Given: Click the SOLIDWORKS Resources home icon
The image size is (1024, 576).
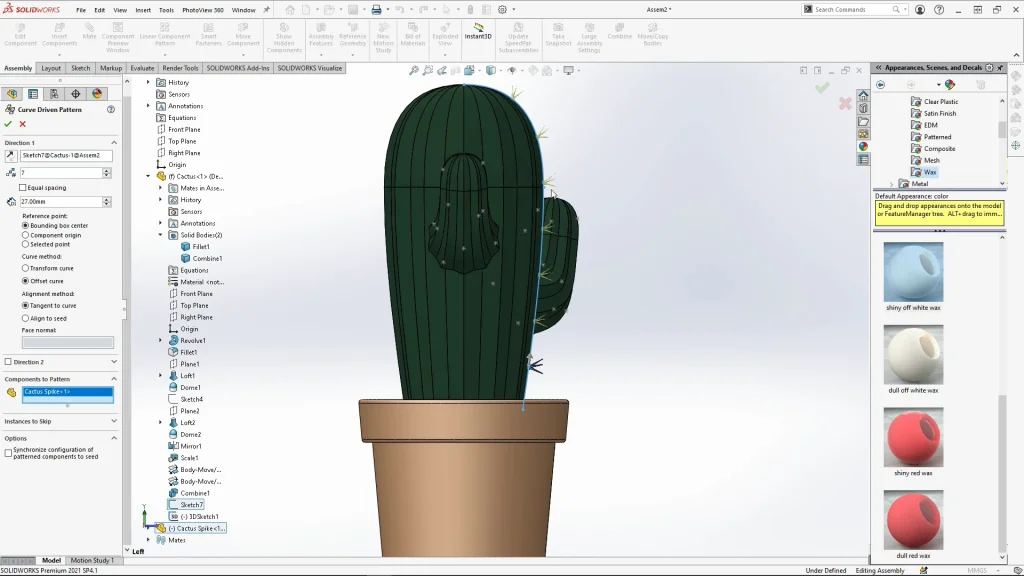Looking at the screenshot, I should point(863,95).
